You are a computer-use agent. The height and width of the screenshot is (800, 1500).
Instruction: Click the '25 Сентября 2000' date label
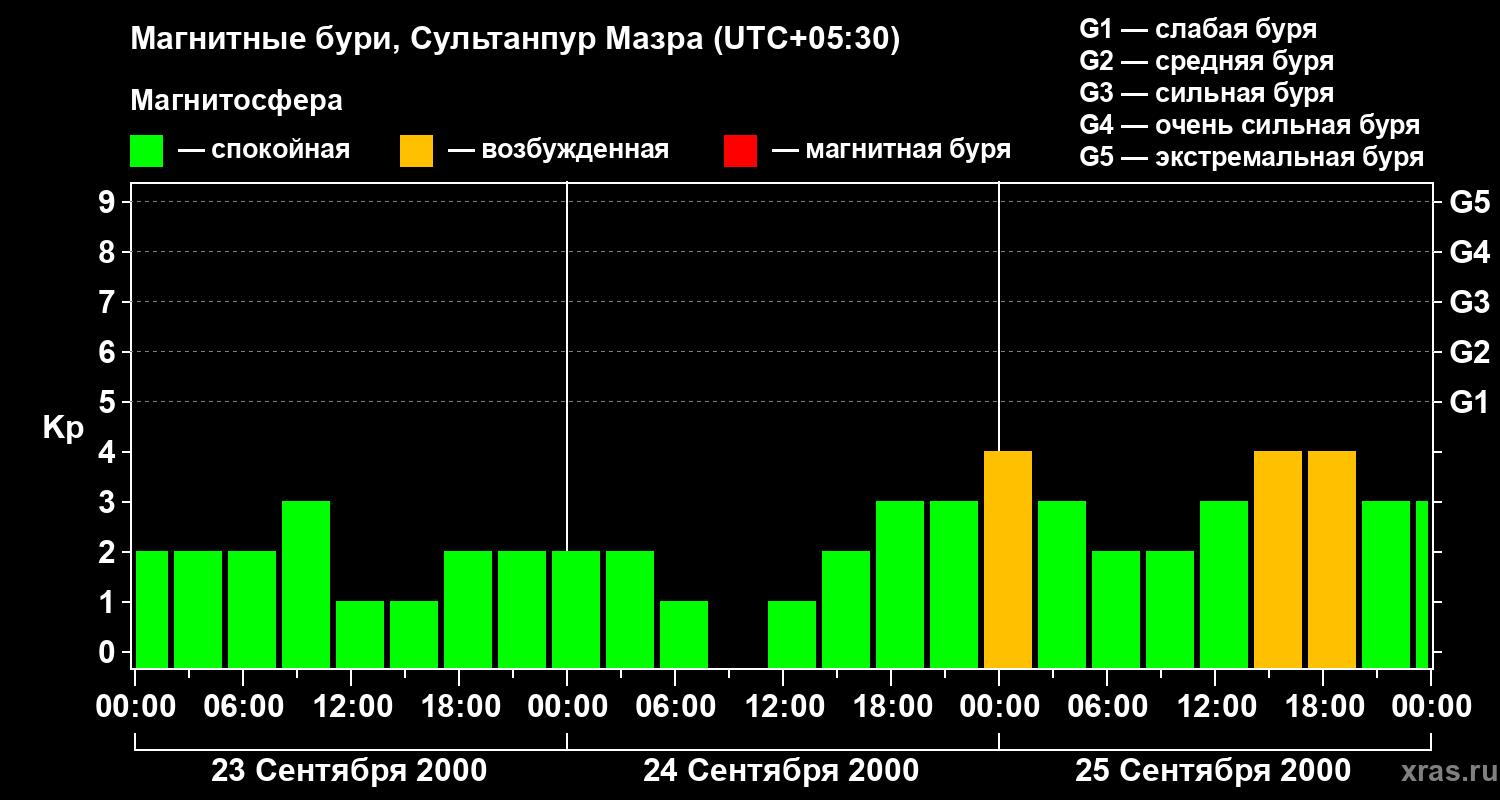coord(1213,770)
